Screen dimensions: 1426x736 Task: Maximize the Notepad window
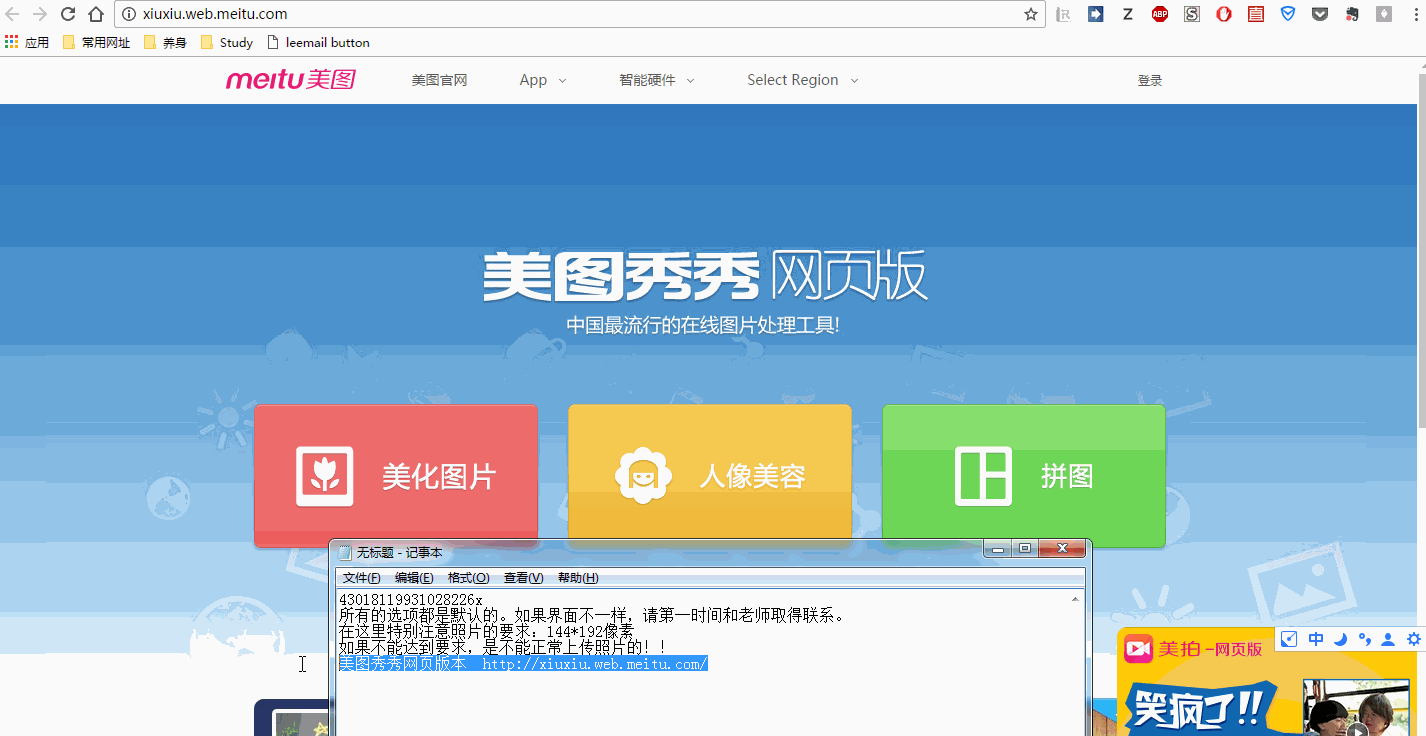coord(1024,548)
